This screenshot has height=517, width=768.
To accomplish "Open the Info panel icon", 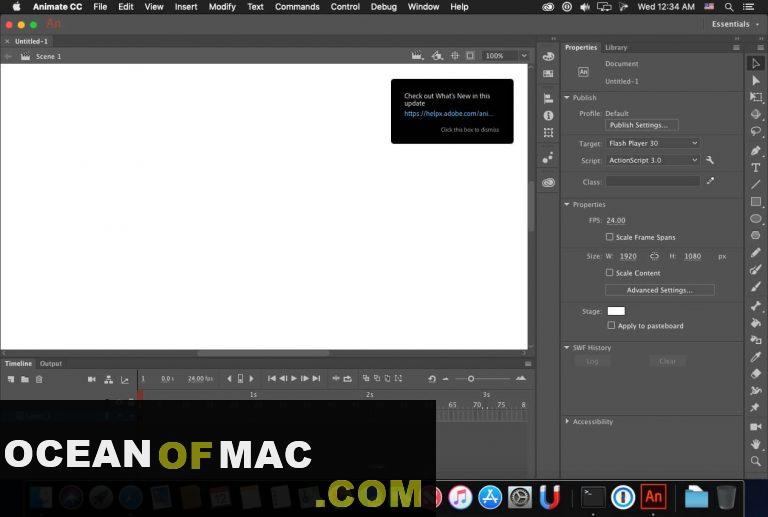I will click(x=548, y=116).
